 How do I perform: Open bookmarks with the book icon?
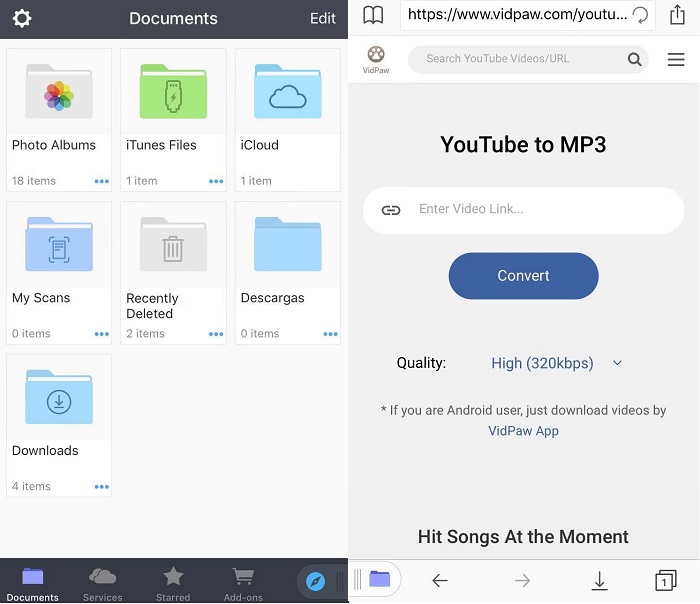coord(373,16)
